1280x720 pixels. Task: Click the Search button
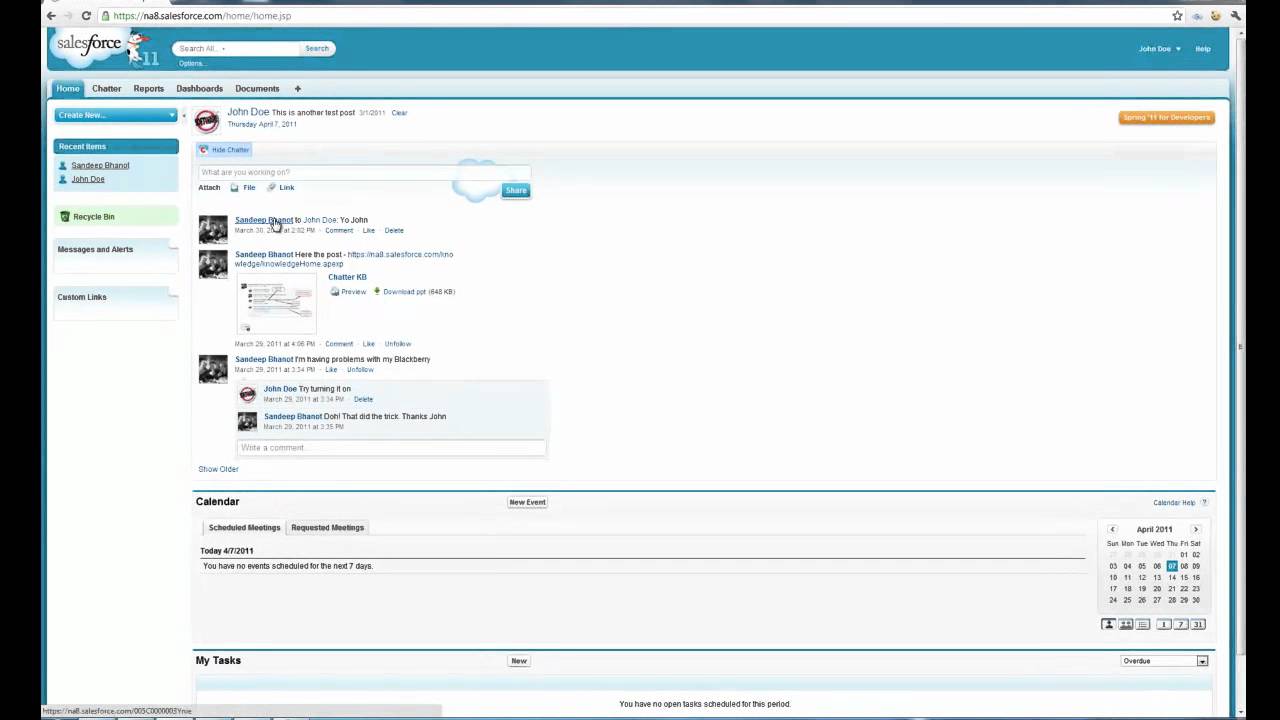coord(317,48)
